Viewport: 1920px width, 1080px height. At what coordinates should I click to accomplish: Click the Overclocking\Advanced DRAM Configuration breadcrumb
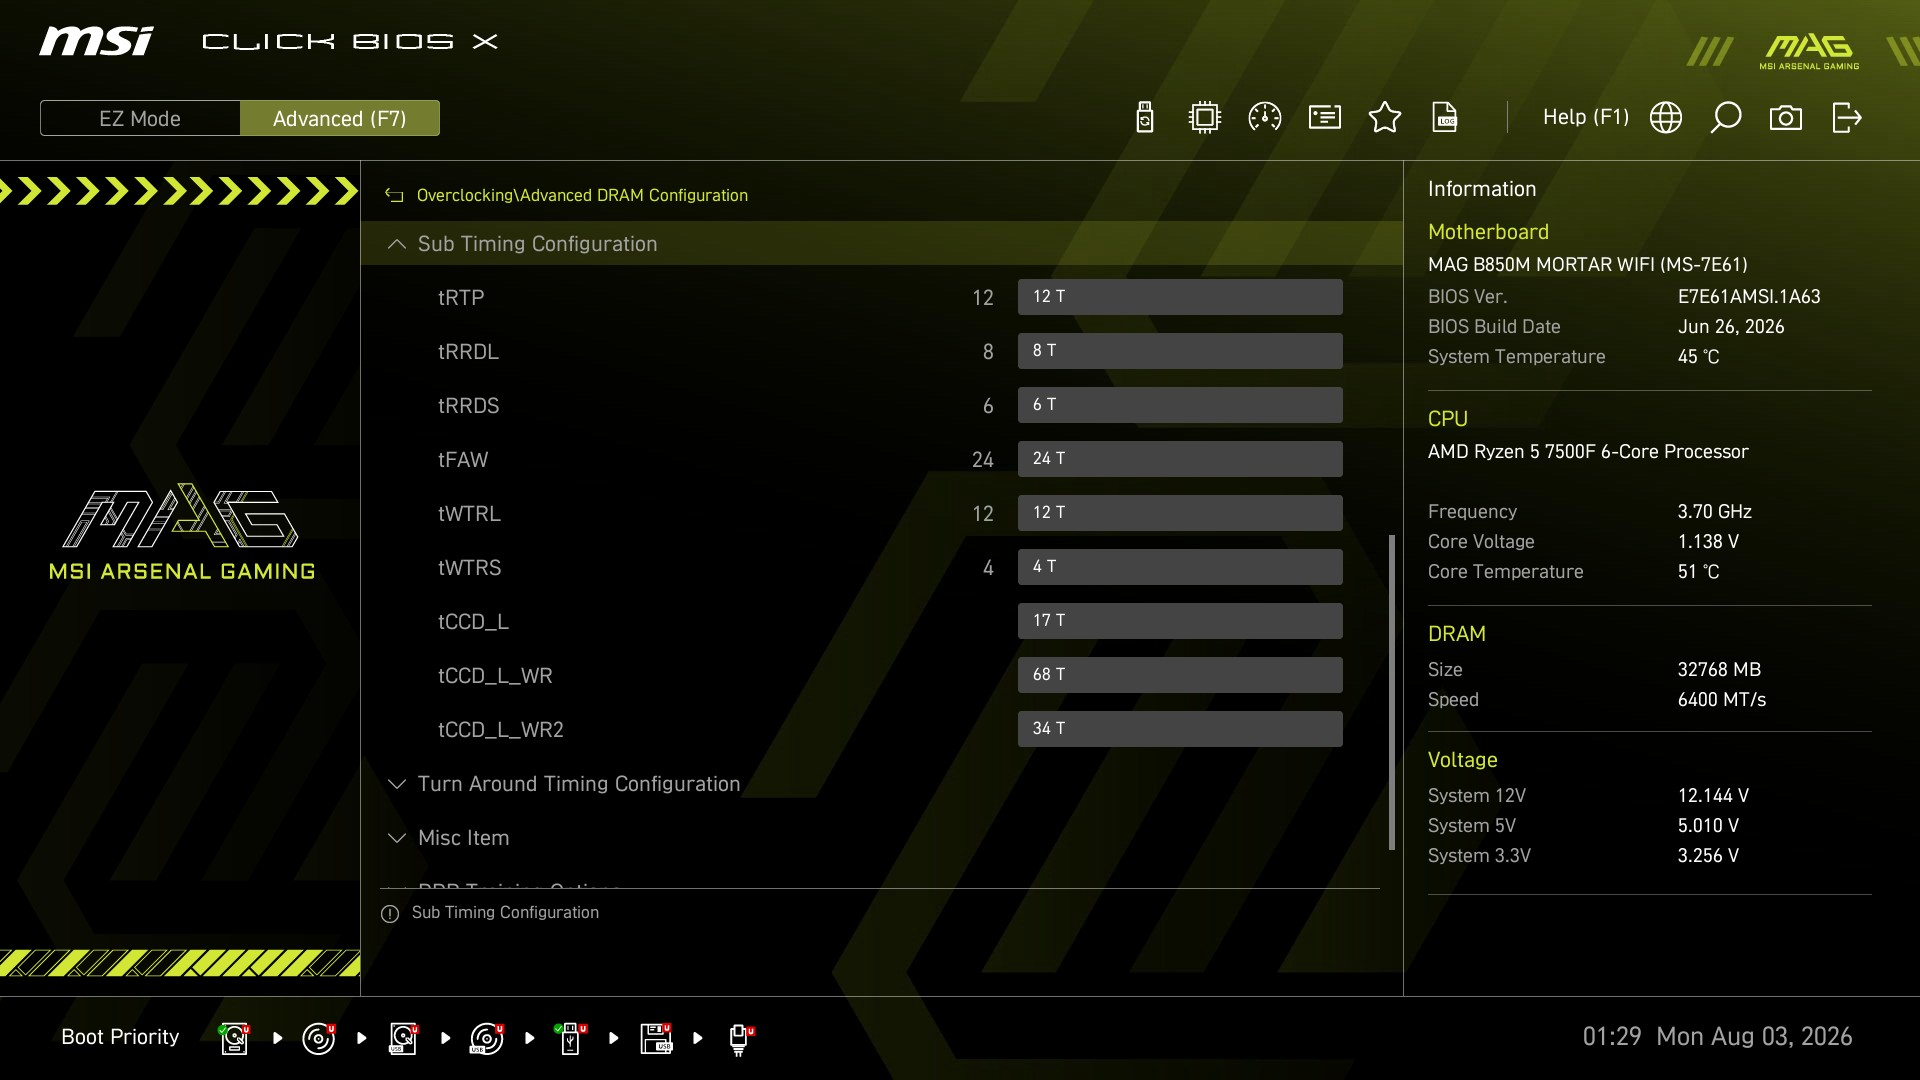pyautogui.click(x=582, y=196)
